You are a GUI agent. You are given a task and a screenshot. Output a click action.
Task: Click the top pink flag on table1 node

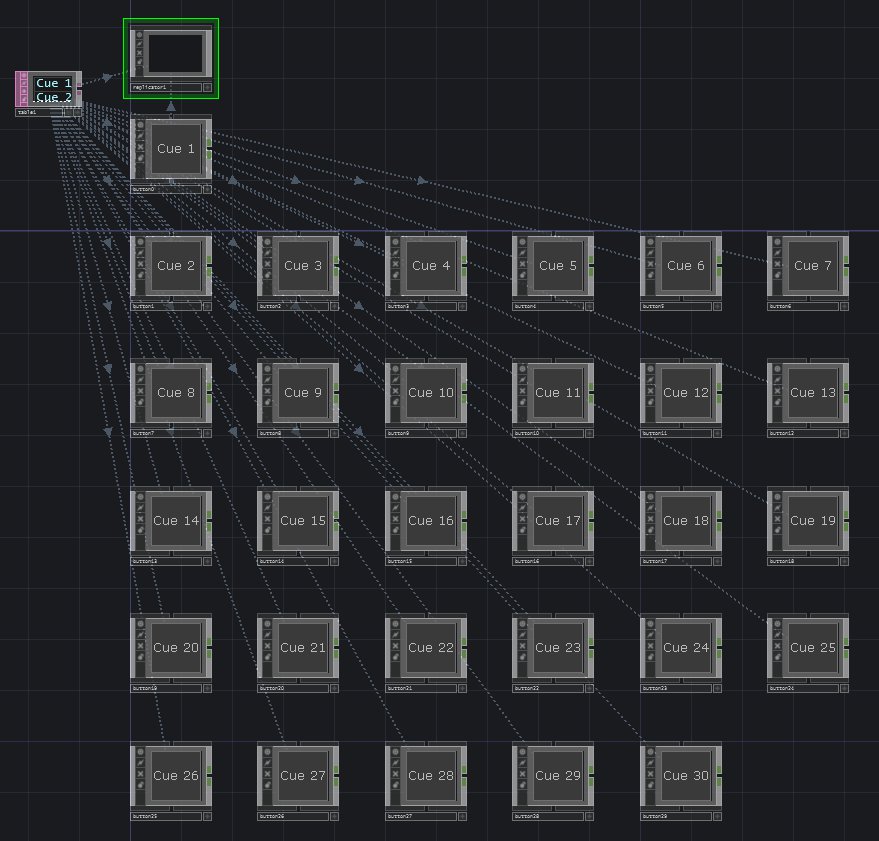[23, 78]
